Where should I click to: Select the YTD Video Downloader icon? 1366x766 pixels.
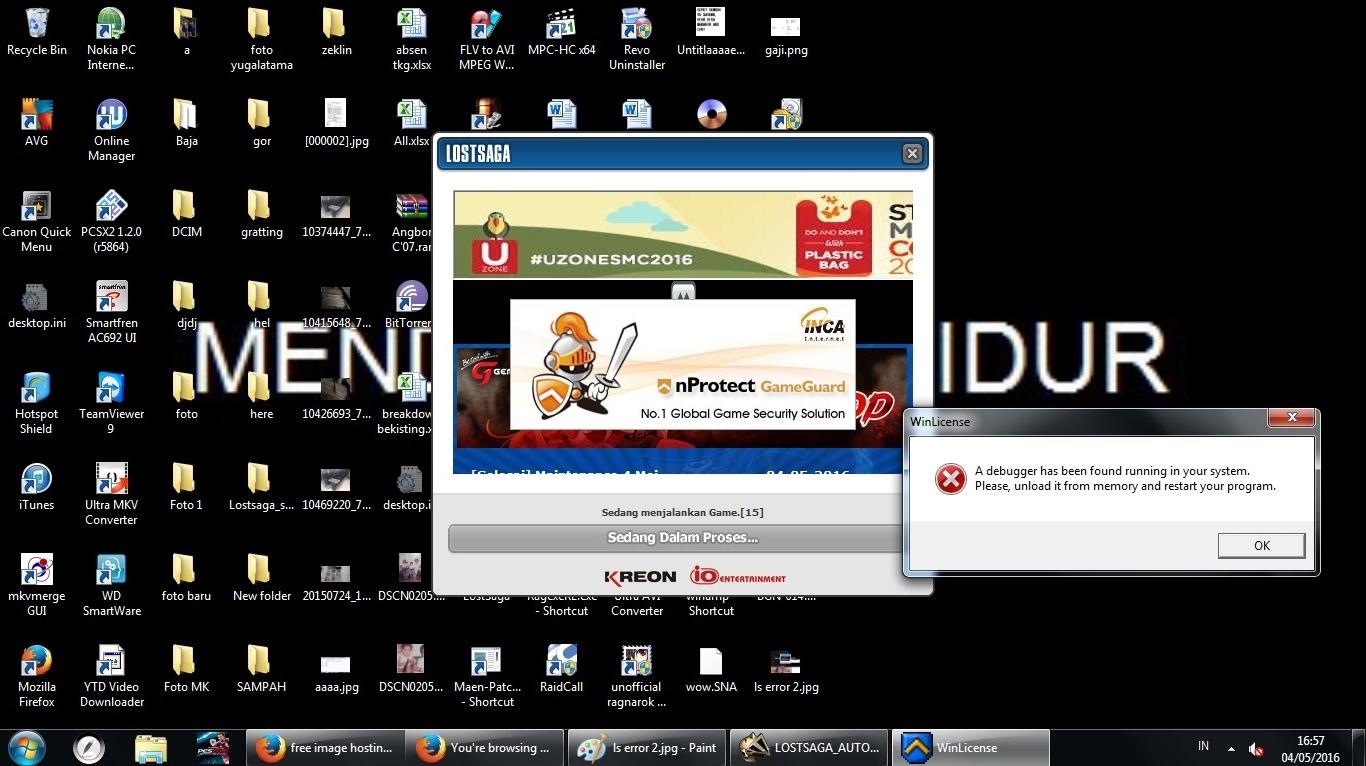point(111,676)
